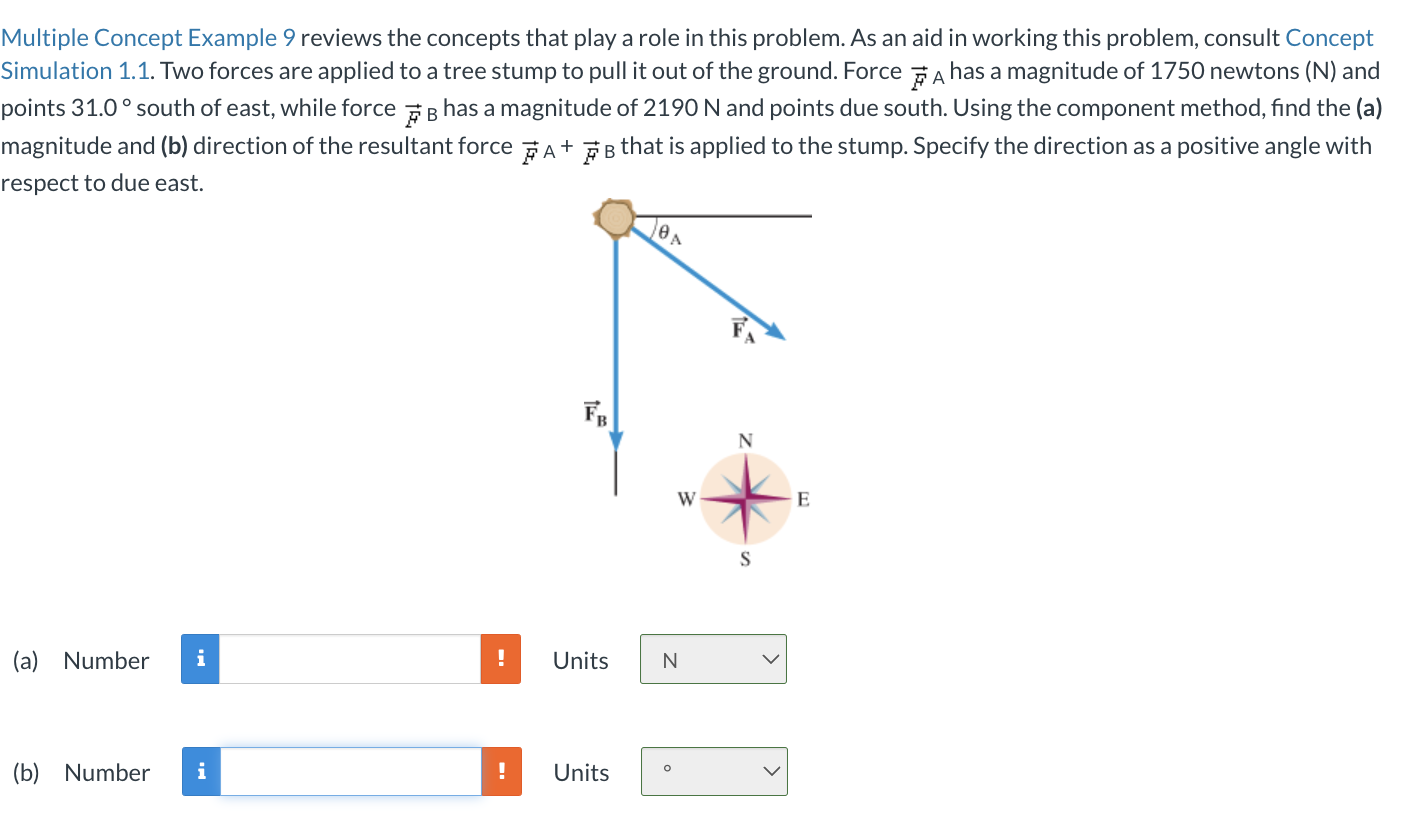The height and width of the screenshot is (840, 1410).
Task: Click the orange warning icon for part (a)
Action: tap(503, 660)
